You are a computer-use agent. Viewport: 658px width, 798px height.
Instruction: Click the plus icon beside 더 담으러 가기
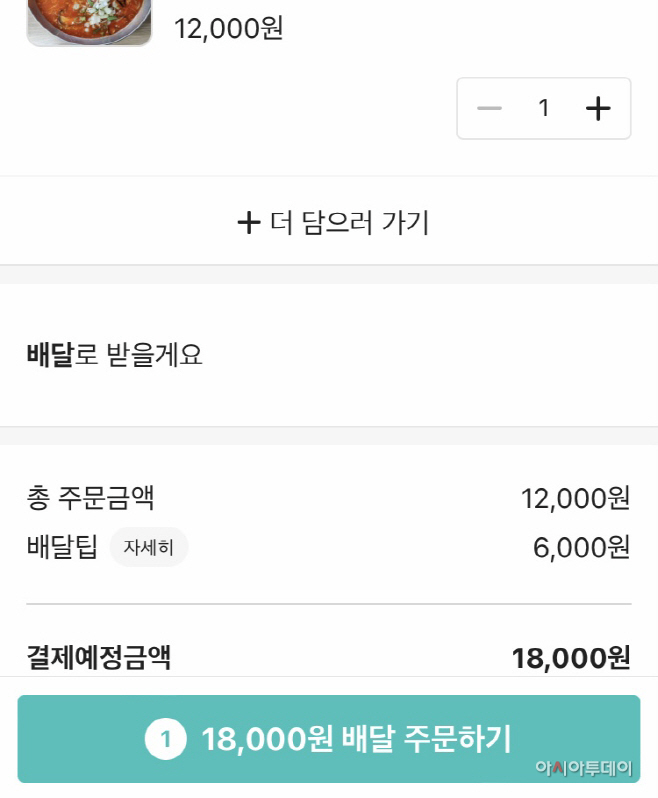point(248,222)
